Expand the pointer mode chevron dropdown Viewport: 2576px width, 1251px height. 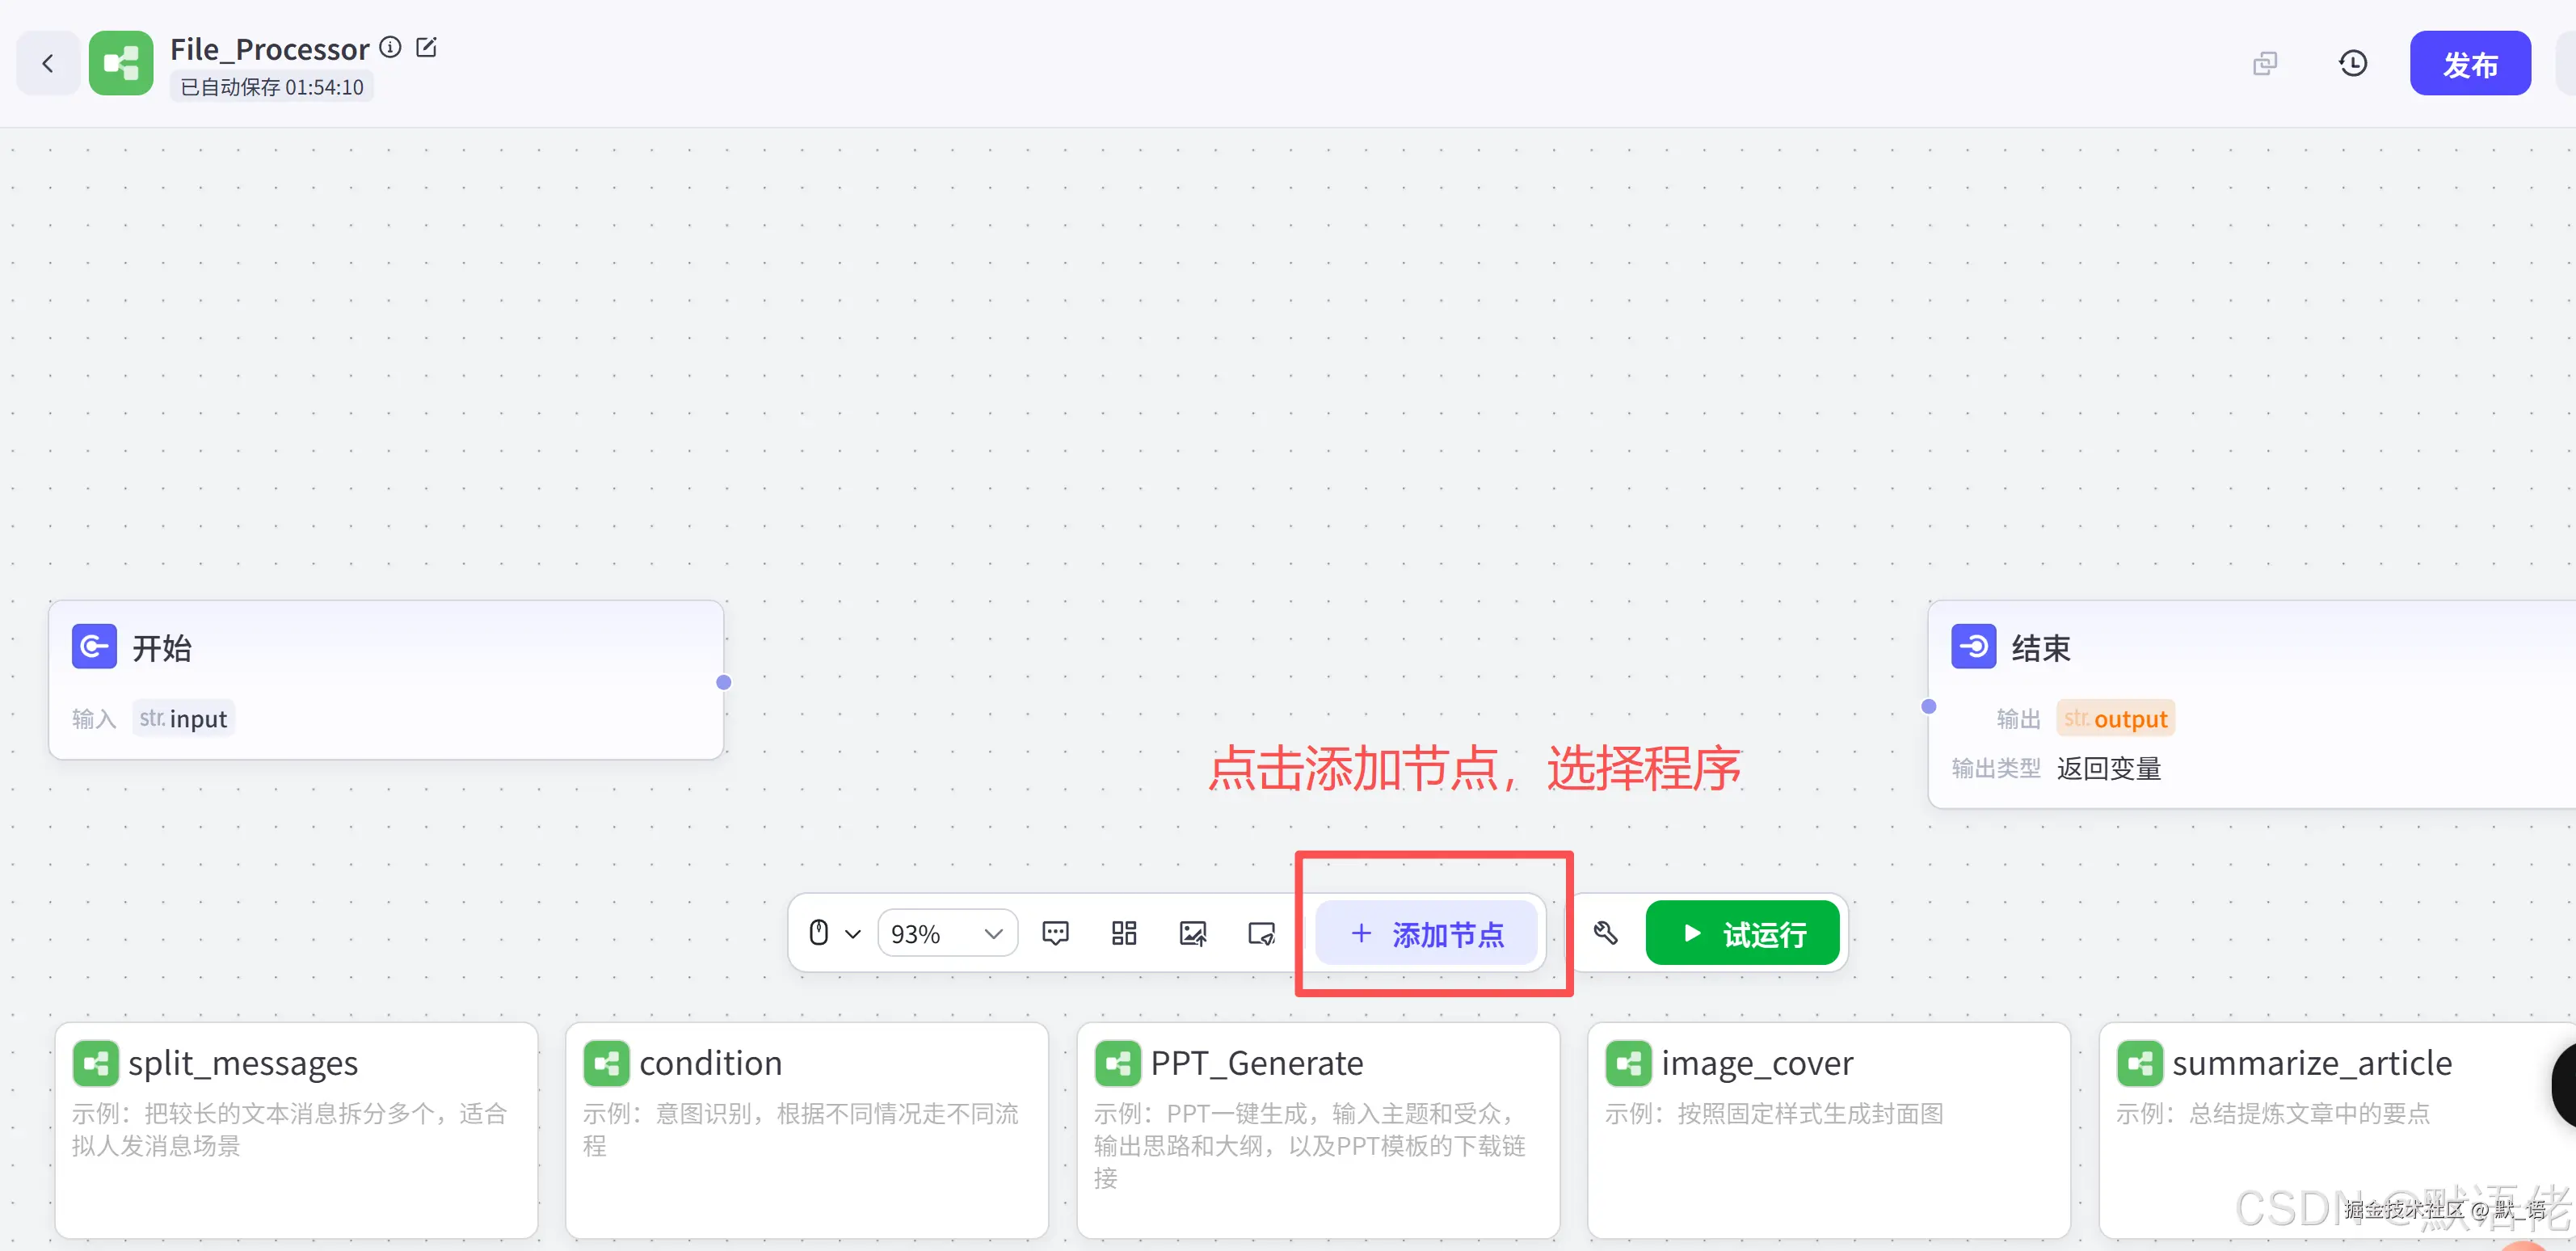[854, 932]
